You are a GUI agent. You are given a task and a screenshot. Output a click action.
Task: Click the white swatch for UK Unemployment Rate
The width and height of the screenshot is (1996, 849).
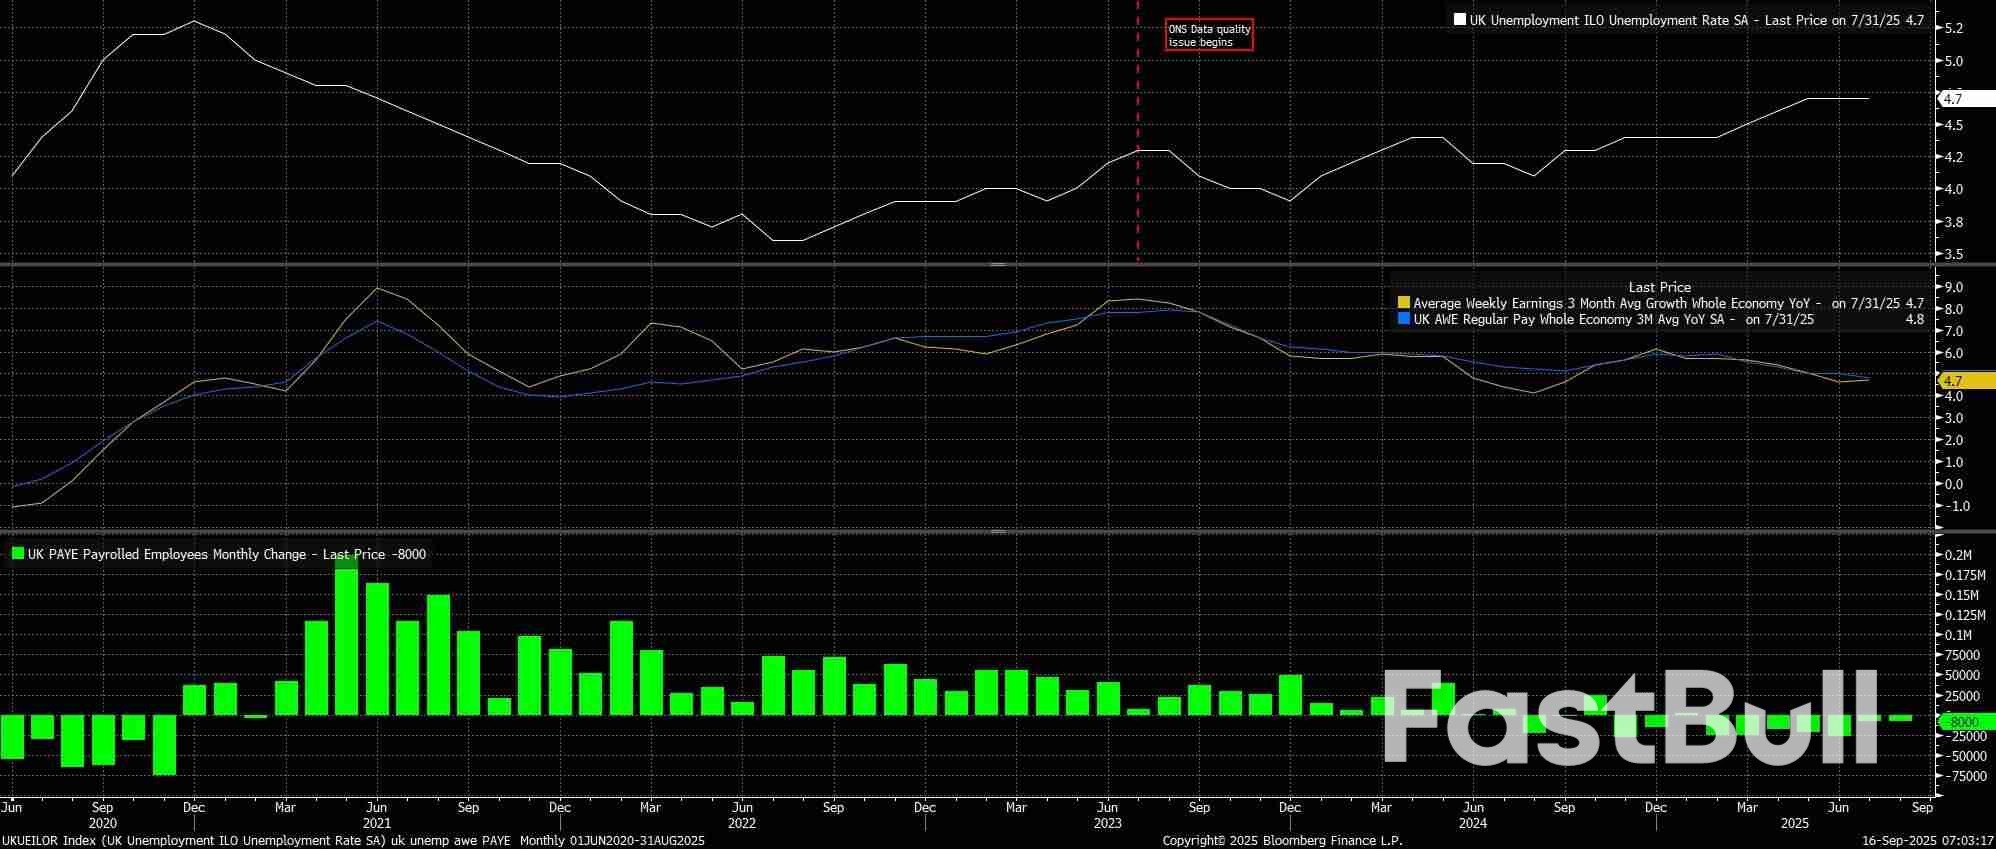(1460, 20)
